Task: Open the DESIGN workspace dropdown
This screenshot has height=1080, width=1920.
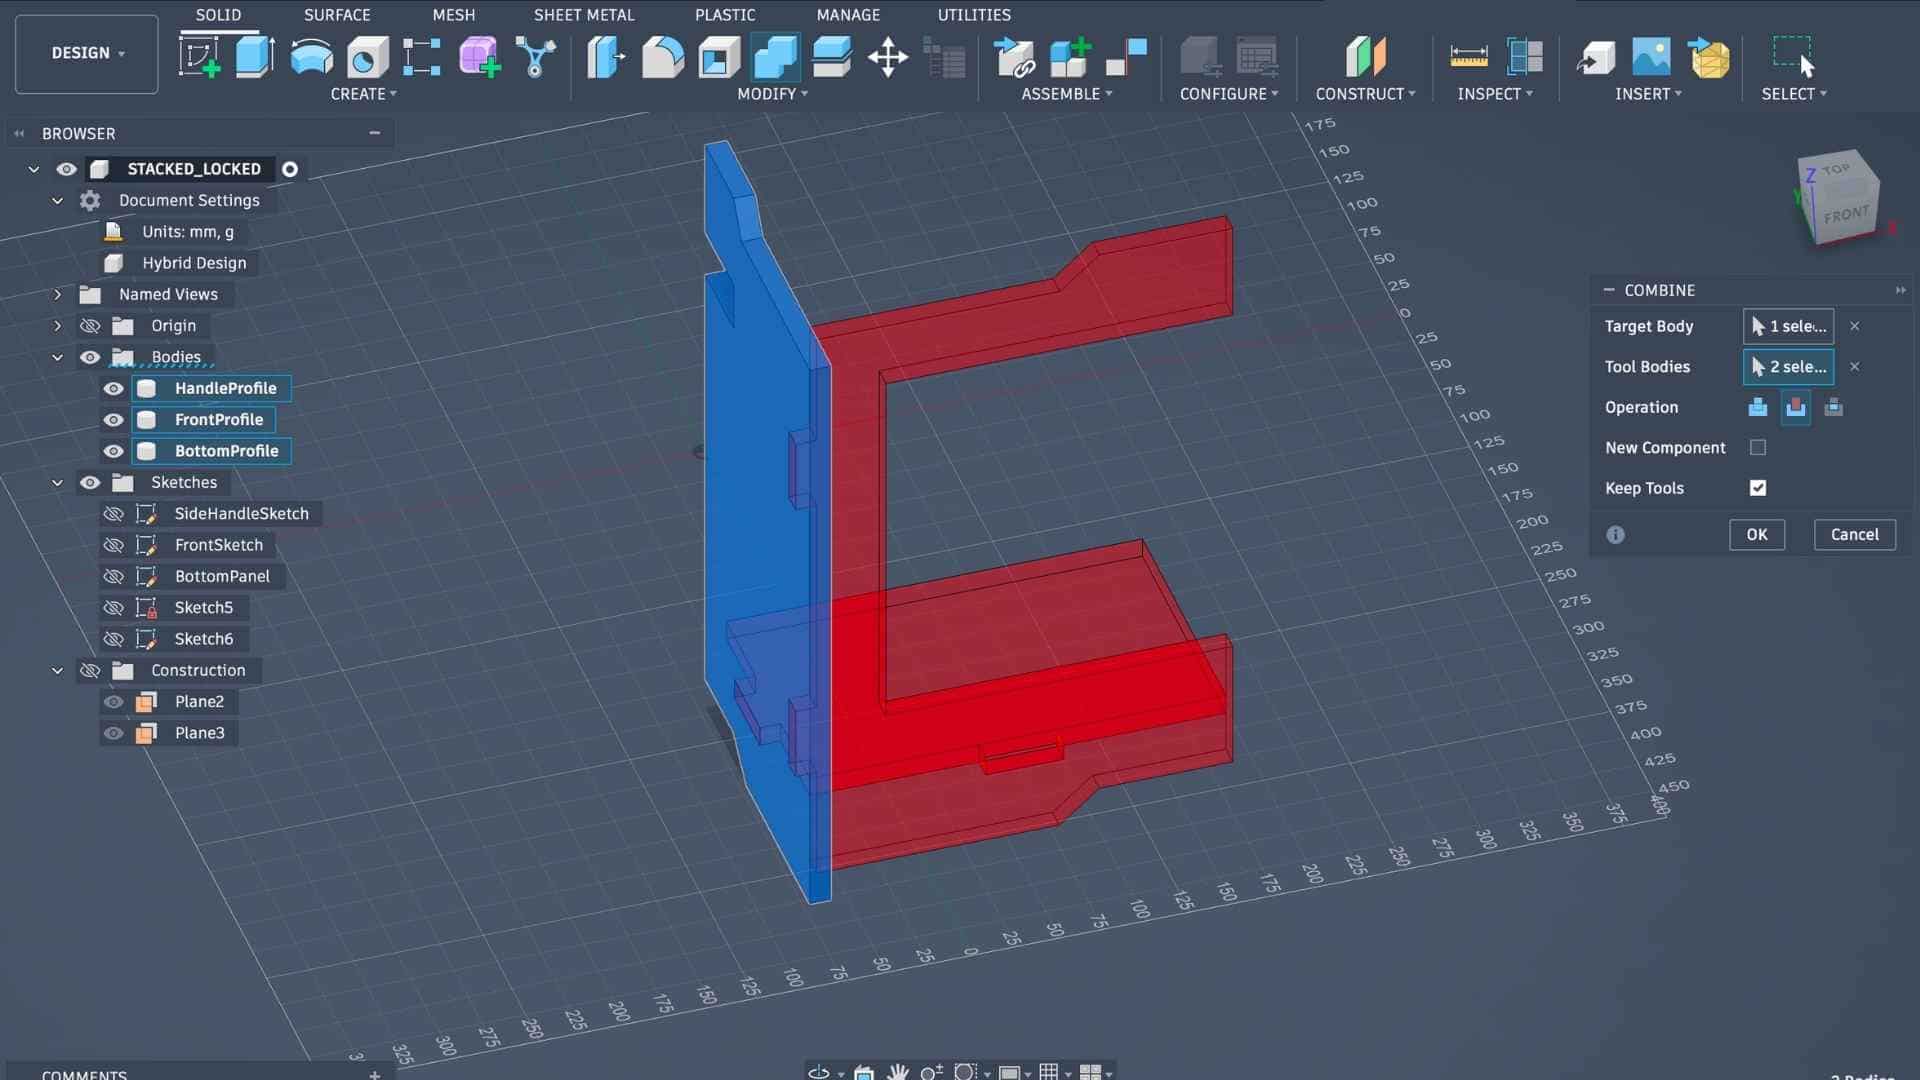Action: tap(87, 53)
